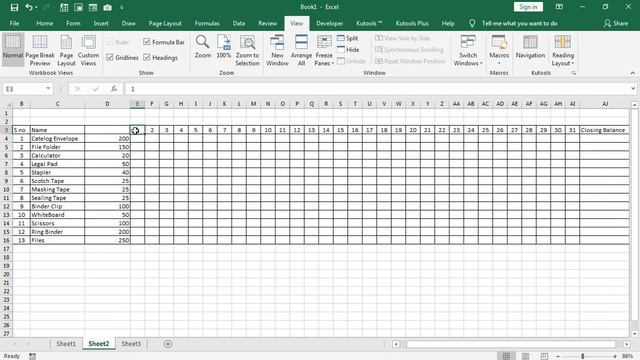This screenshot has height=360, width=640.
Task: Click Arrange All windows
Action: pos(301,50)
